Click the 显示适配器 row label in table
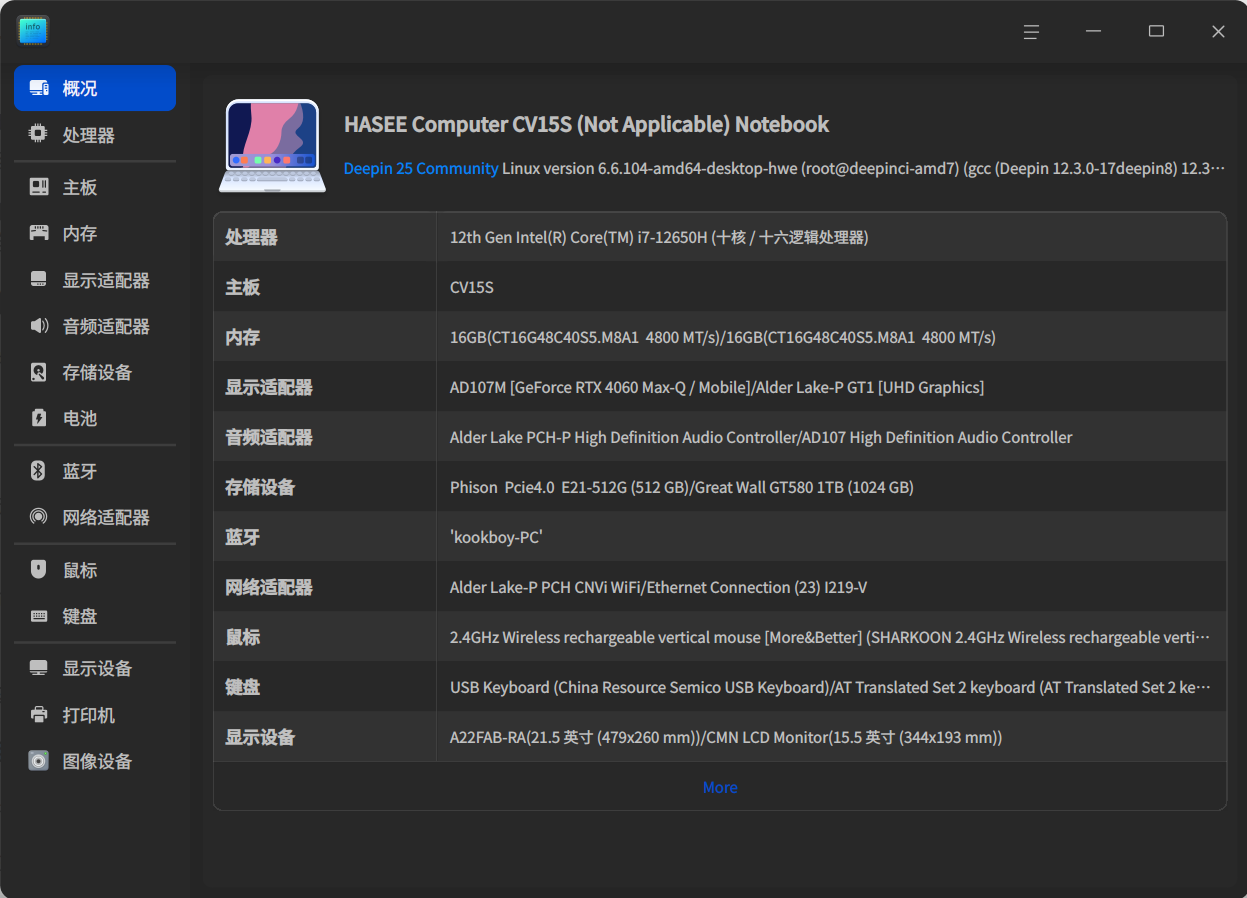The image size is (1247, 898). click(269, 387)
